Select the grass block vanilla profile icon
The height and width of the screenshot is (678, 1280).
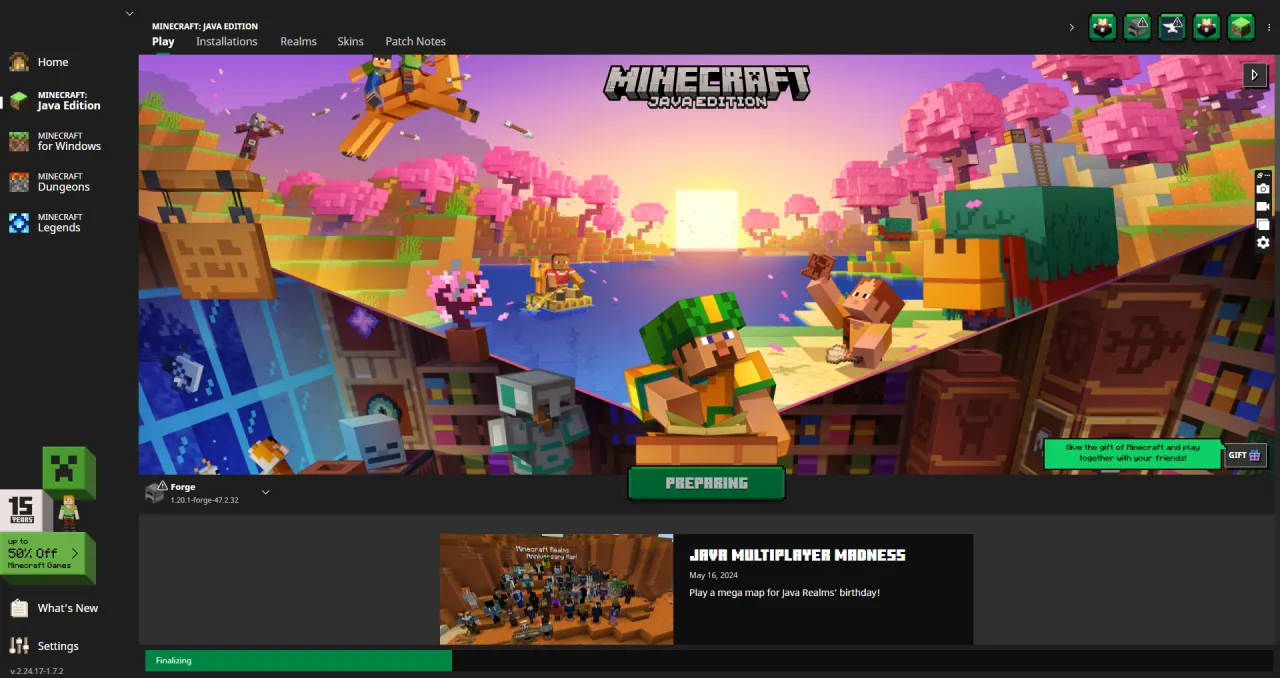click(1241, 27)
